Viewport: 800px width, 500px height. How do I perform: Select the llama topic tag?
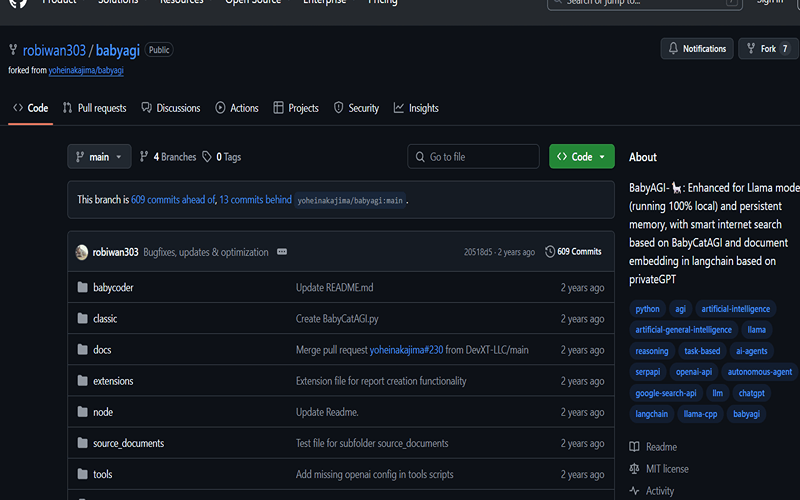(757, 330)
